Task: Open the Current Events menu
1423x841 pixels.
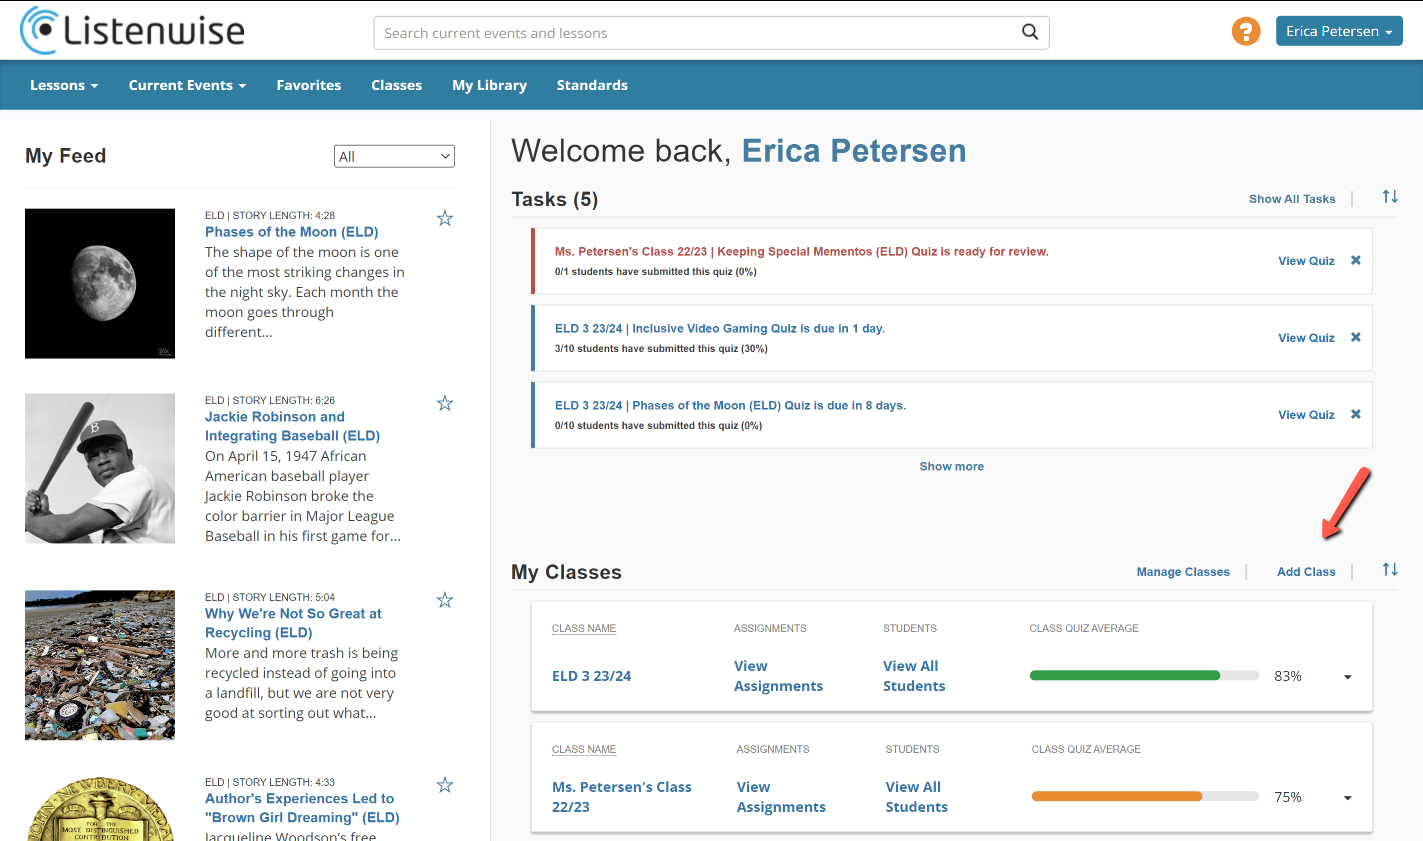Action: [x=187, y=85]
